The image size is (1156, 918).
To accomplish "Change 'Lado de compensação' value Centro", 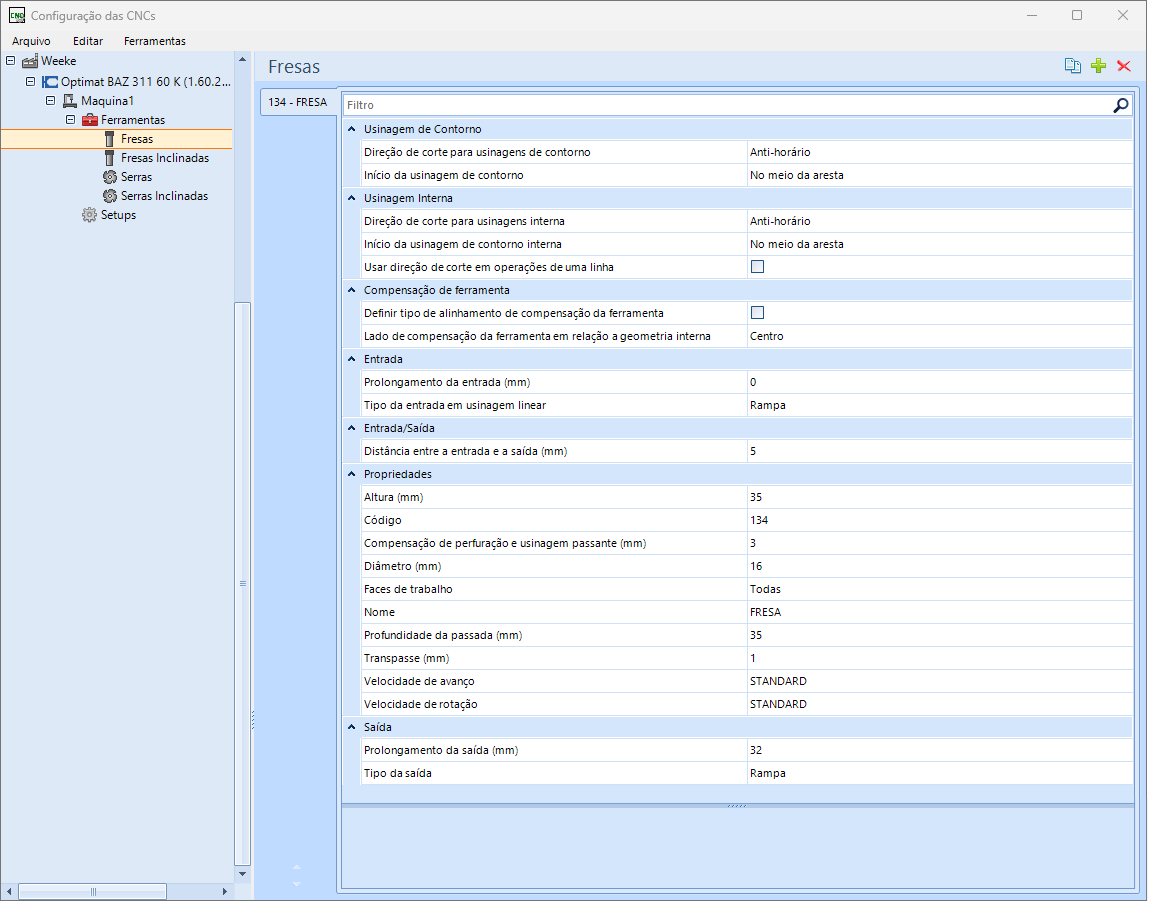I will point(940,336).
